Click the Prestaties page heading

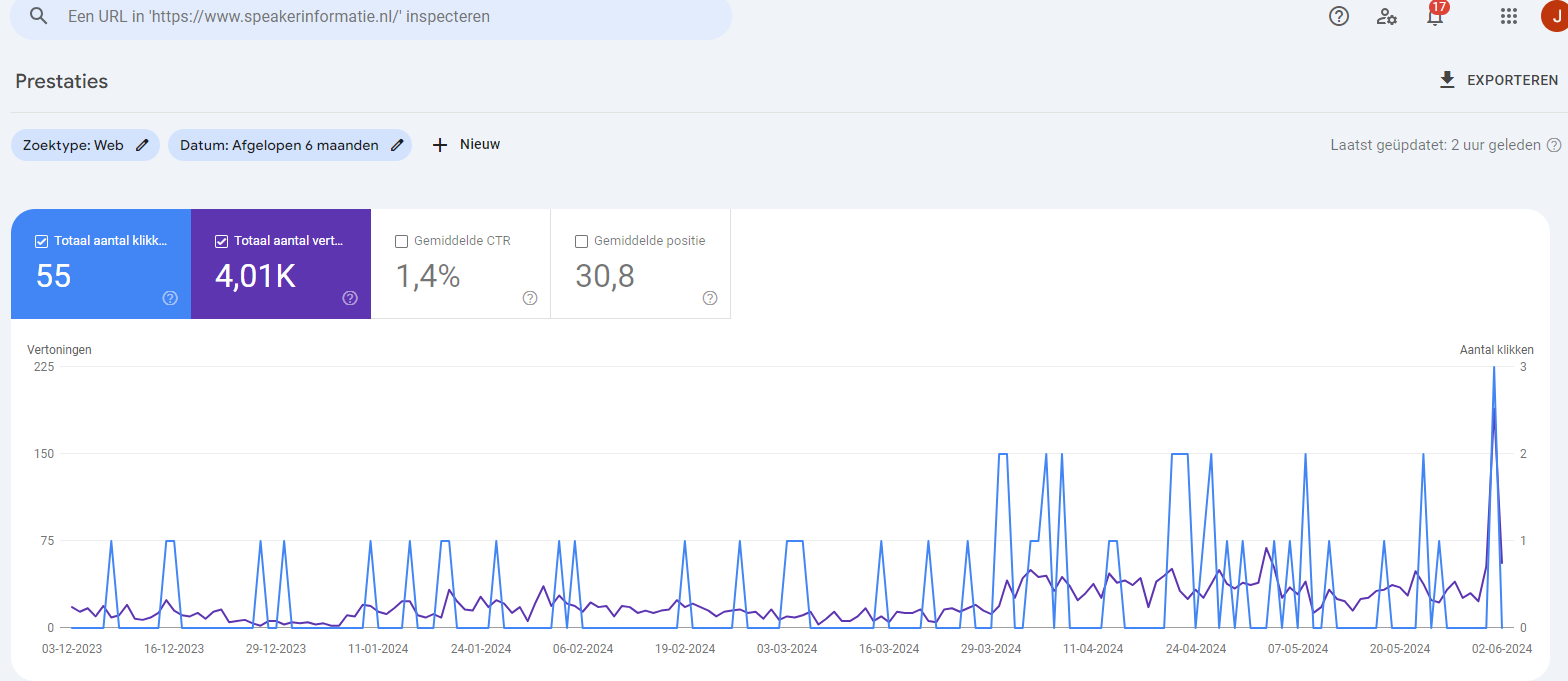pyautogui.click(x=62, y=81)
